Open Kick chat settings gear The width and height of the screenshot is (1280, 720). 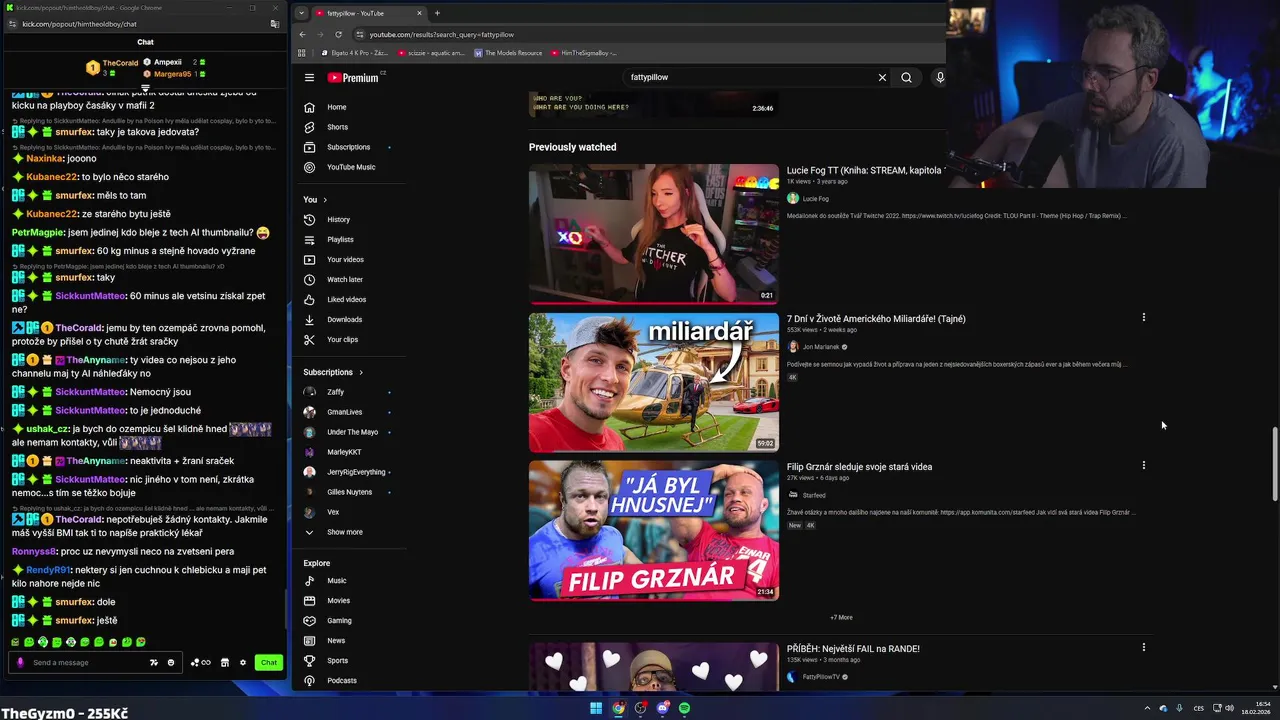243,662
